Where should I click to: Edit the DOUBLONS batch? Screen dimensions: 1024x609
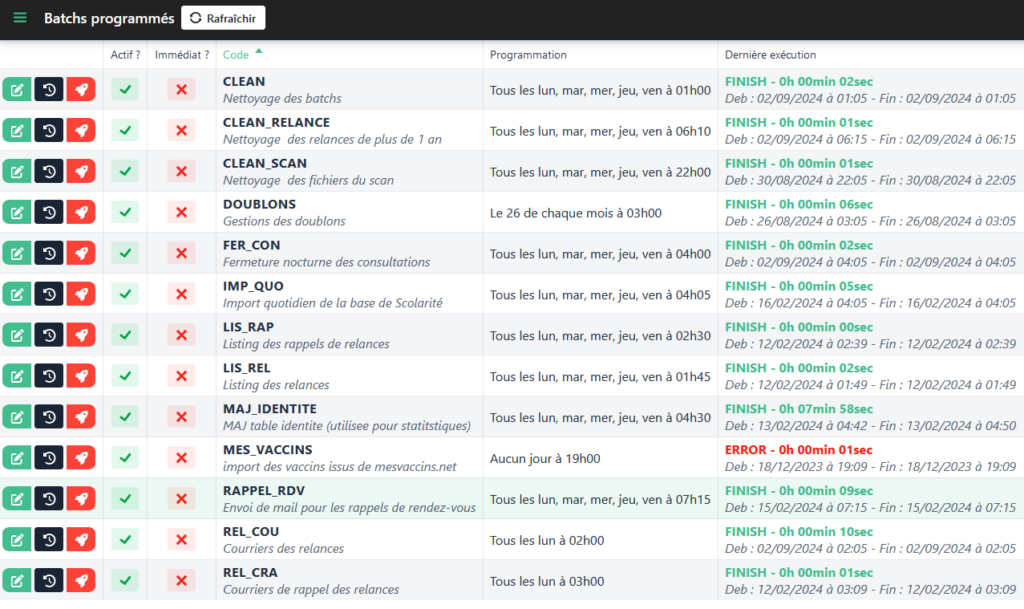tap(17, 212)
